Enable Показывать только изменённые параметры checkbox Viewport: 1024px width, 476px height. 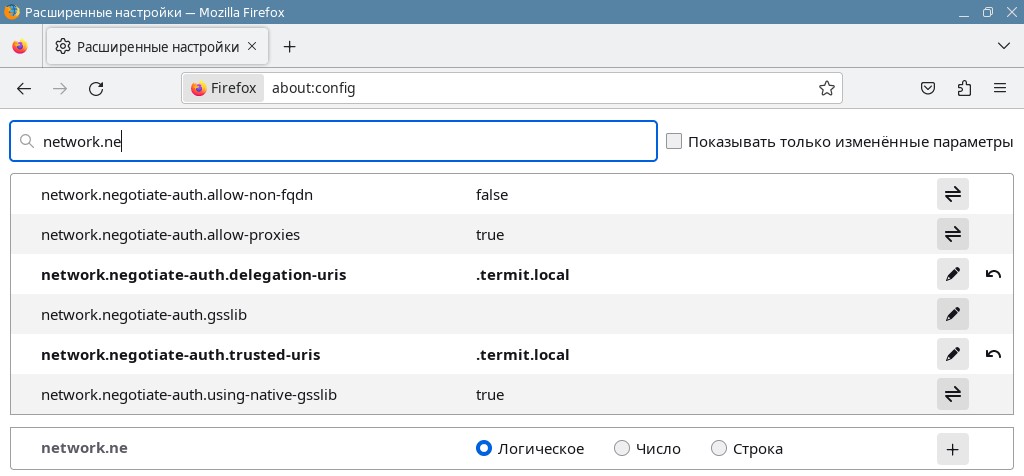(x=674, y=141)
